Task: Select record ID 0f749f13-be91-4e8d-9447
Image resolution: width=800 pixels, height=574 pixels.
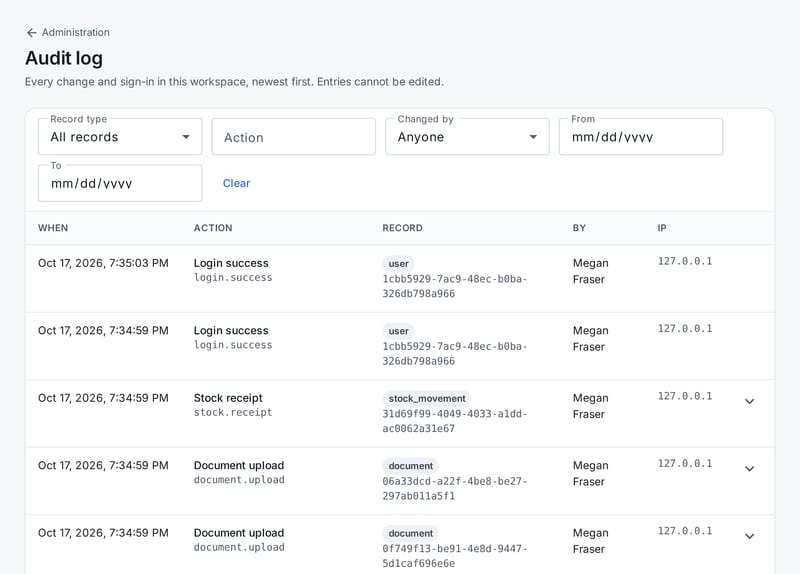Action: point(455,556)
